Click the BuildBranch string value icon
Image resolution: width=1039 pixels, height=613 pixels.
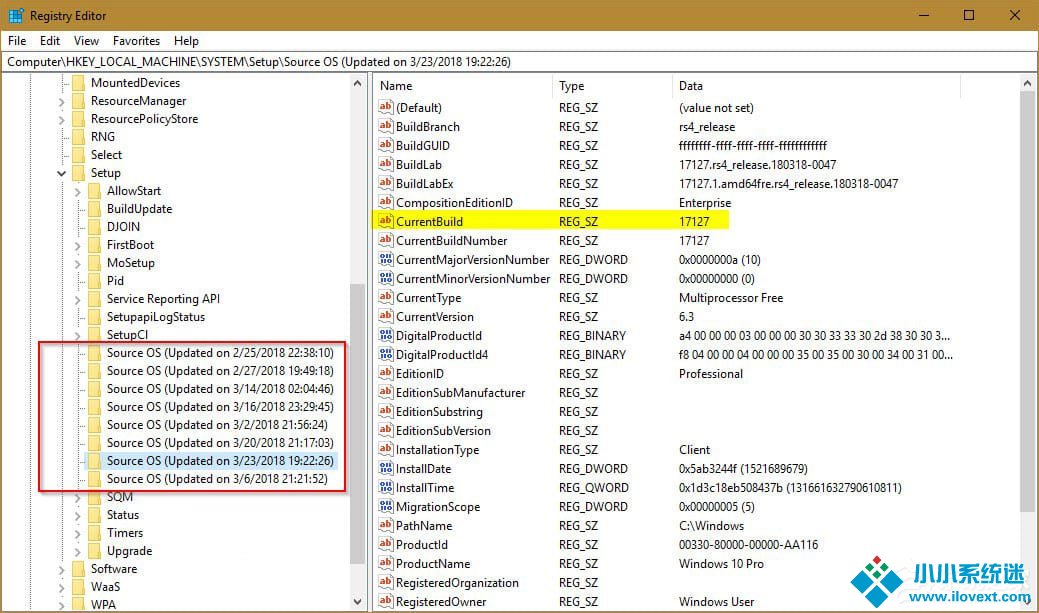click(x=386, y=126)
